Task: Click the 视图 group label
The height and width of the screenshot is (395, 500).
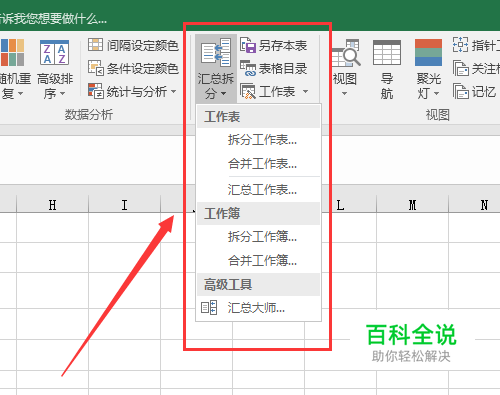Action: pyautogui.click(x=438, y=115)
